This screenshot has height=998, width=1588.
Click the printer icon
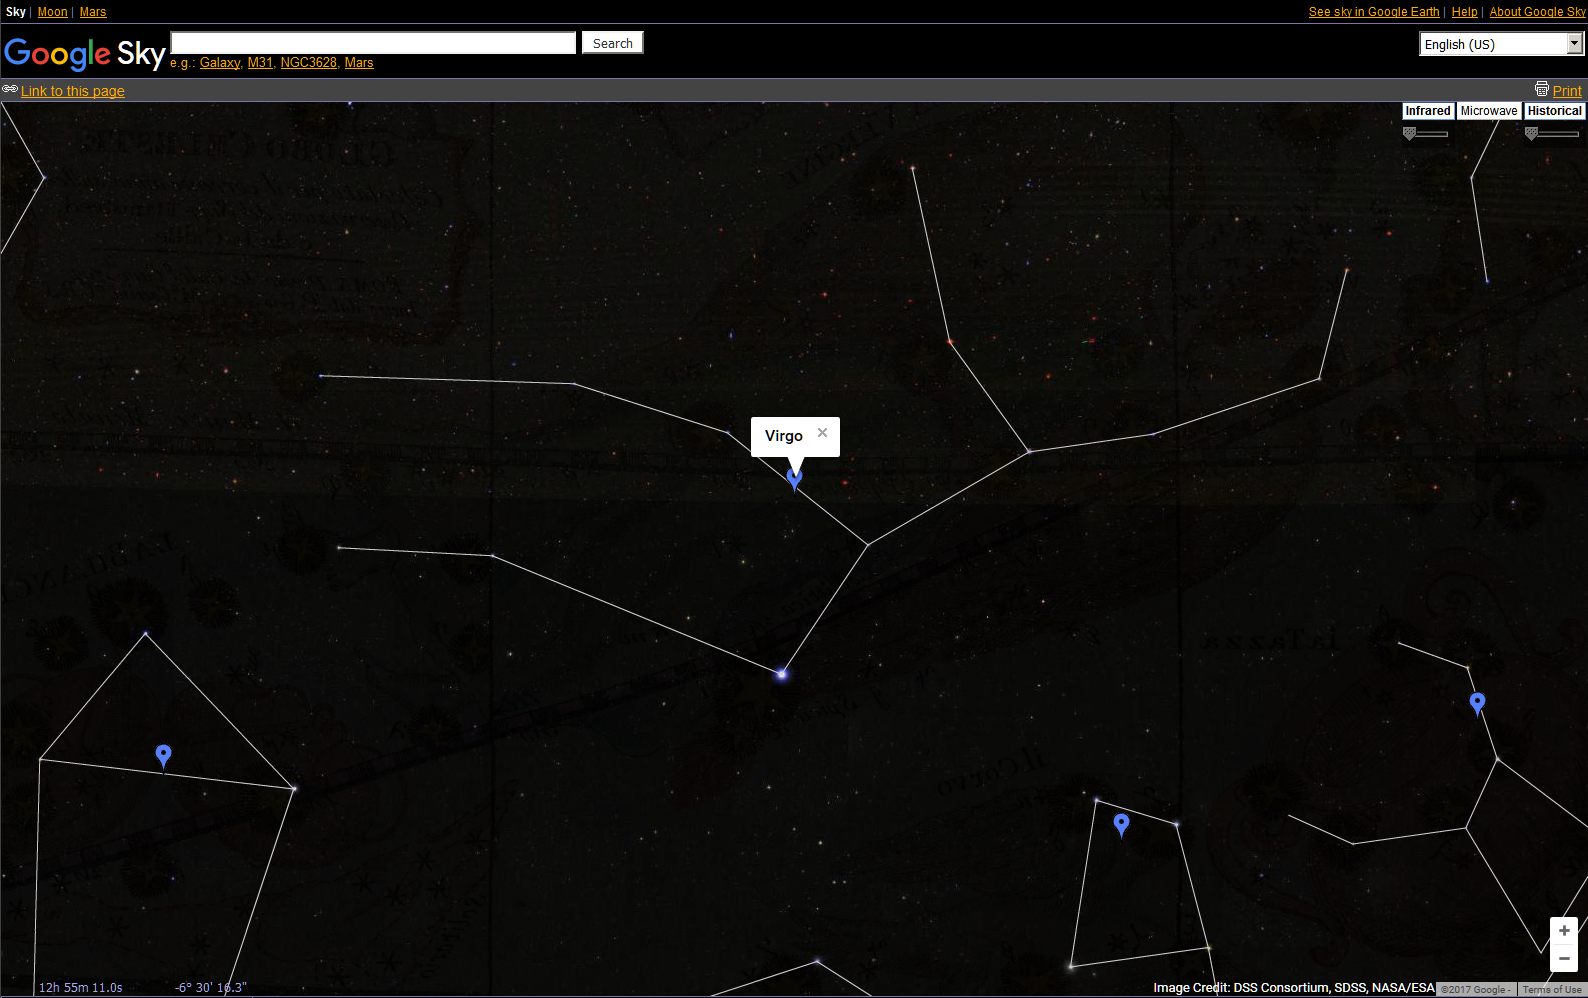(1542, 89)
